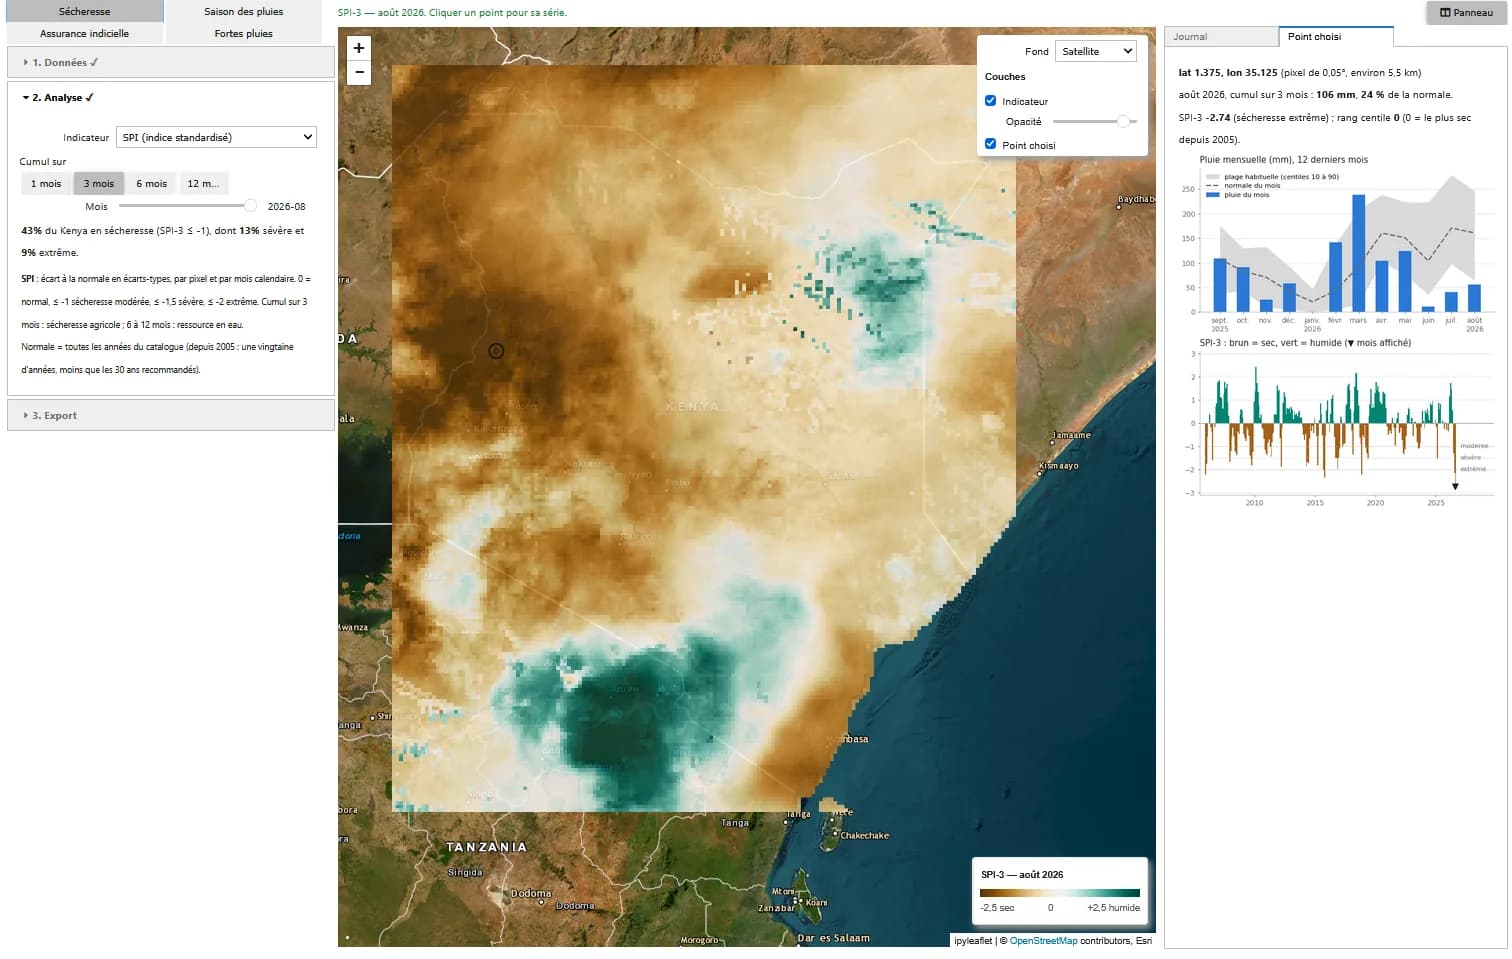The image size is (1512, 959).
Task: Open the Fond basemap dropdown
Action: [x=1096, y=51]
